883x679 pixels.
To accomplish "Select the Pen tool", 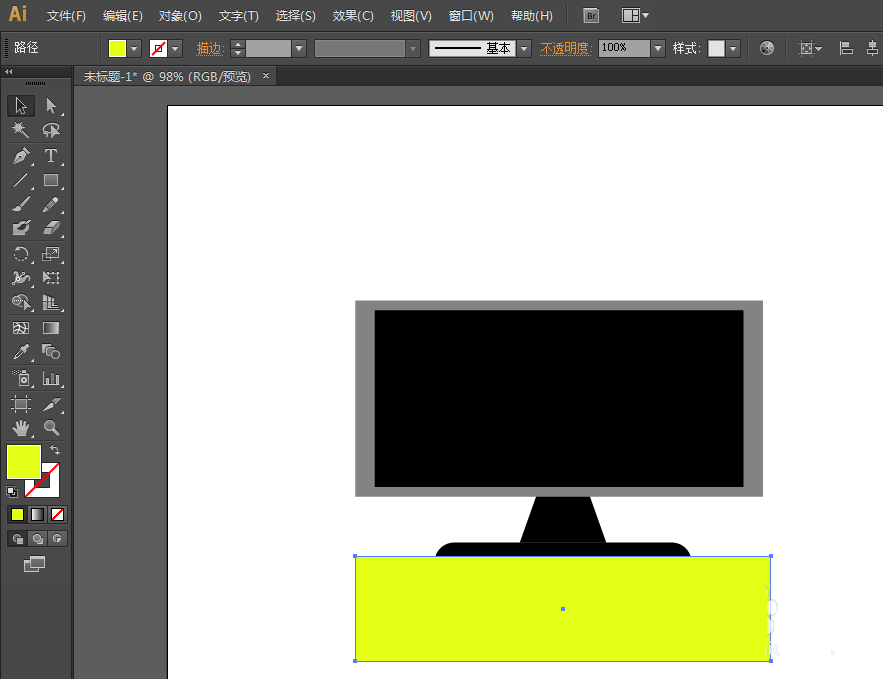I will click(21, 156).
